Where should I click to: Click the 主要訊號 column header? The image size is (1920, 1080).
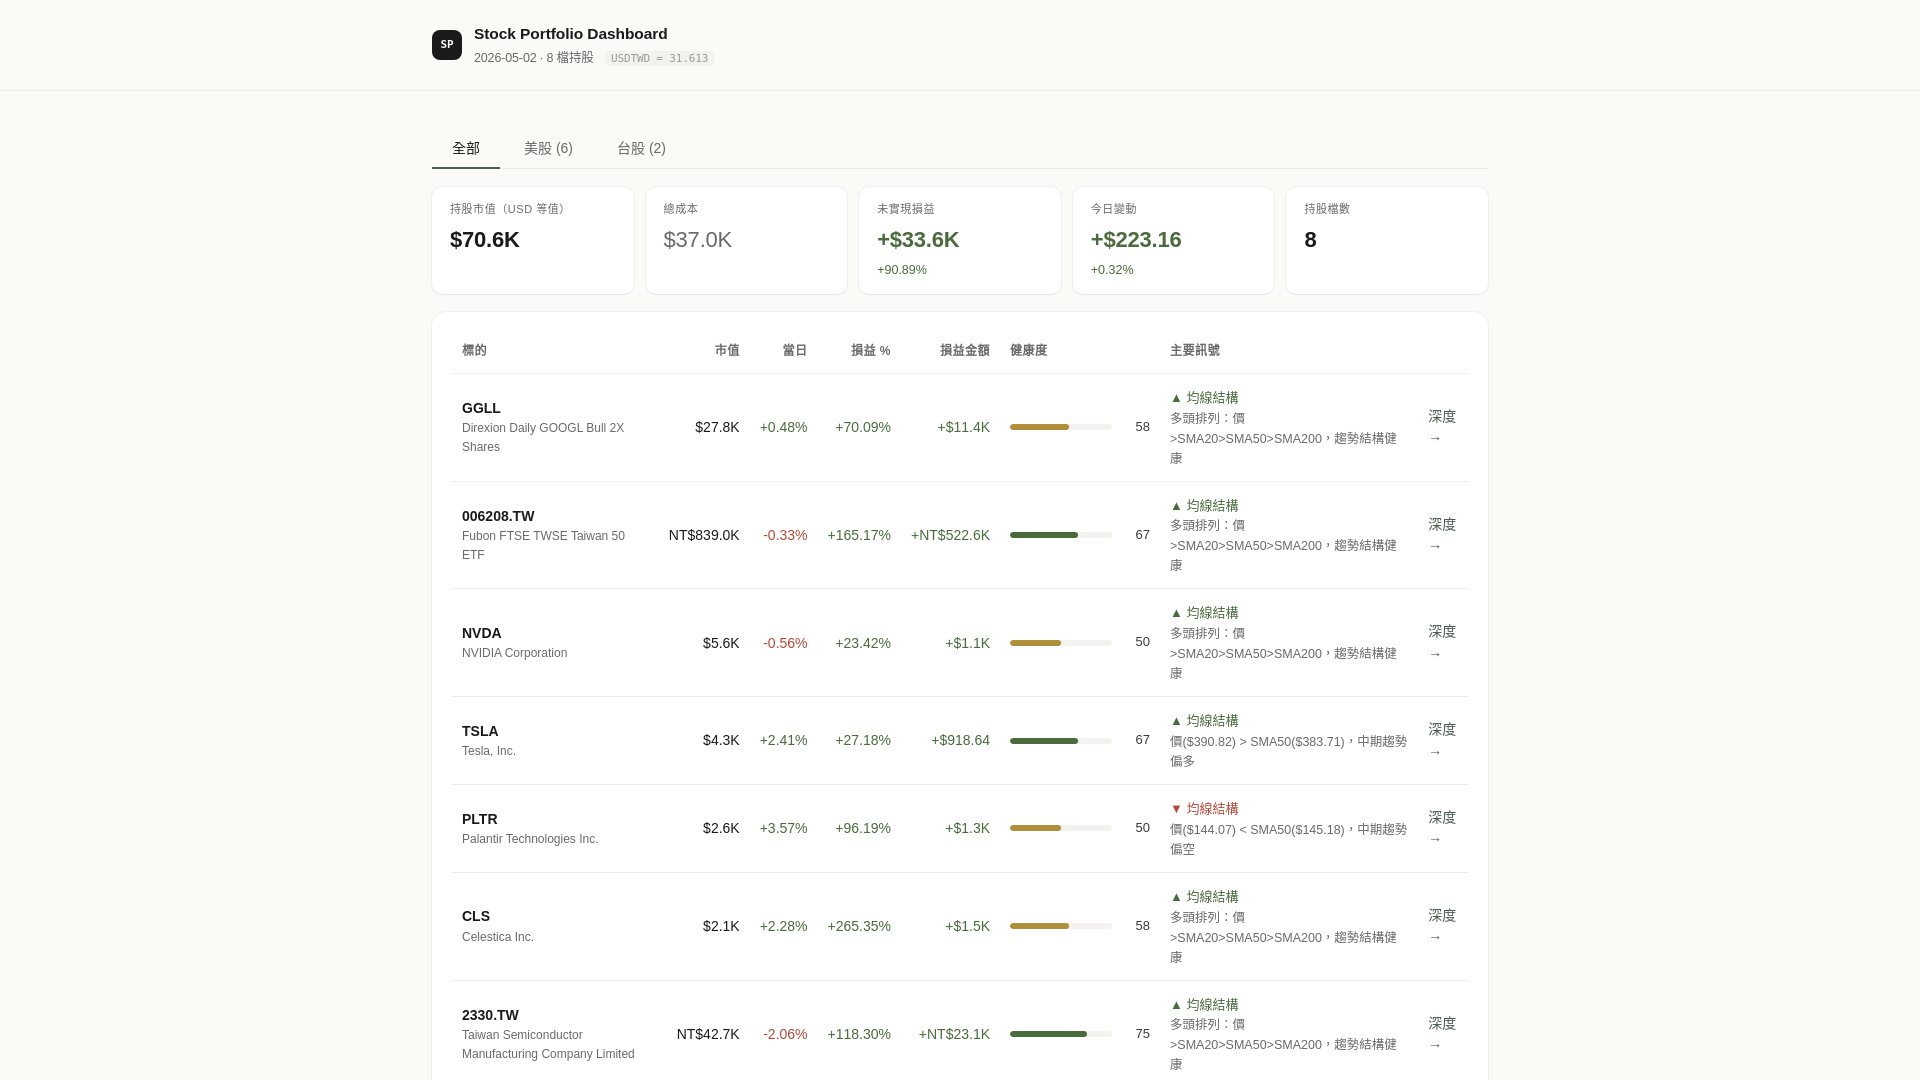(x=1195, y=350)
